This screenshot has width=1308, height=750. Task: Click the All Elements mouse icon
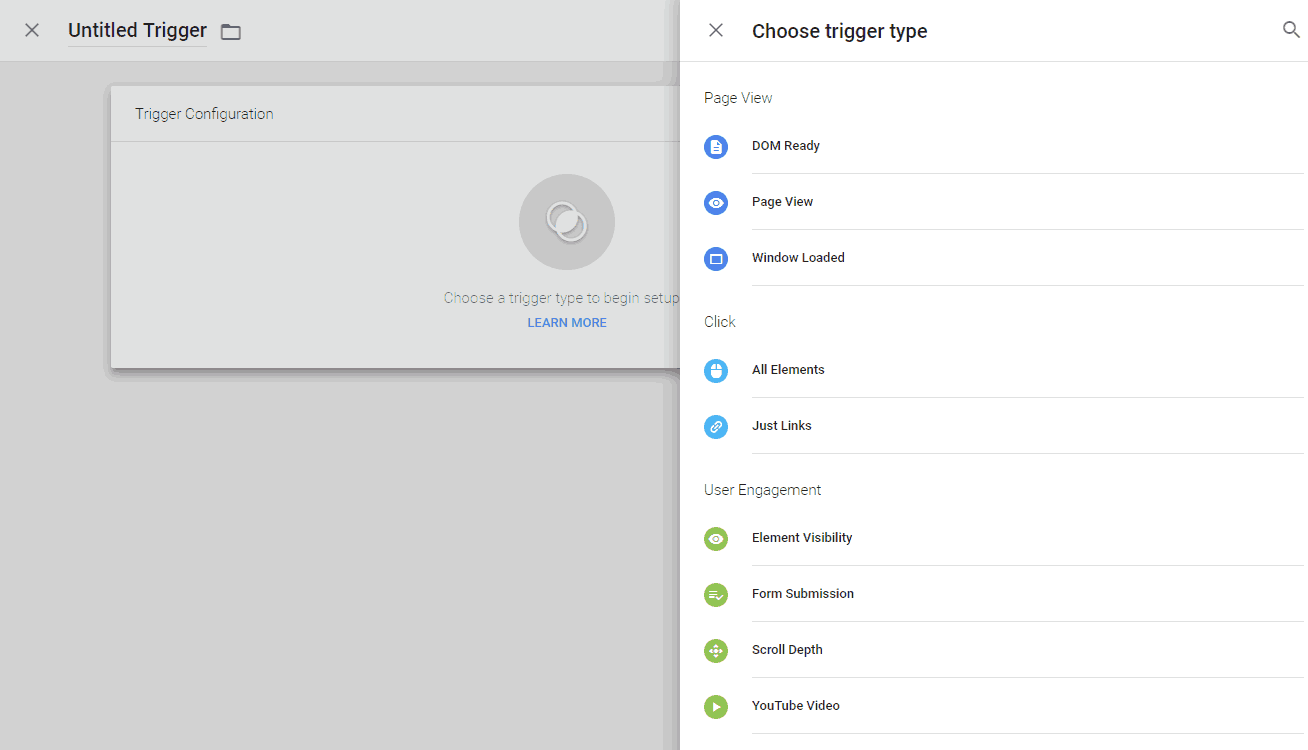pos(716,371)
